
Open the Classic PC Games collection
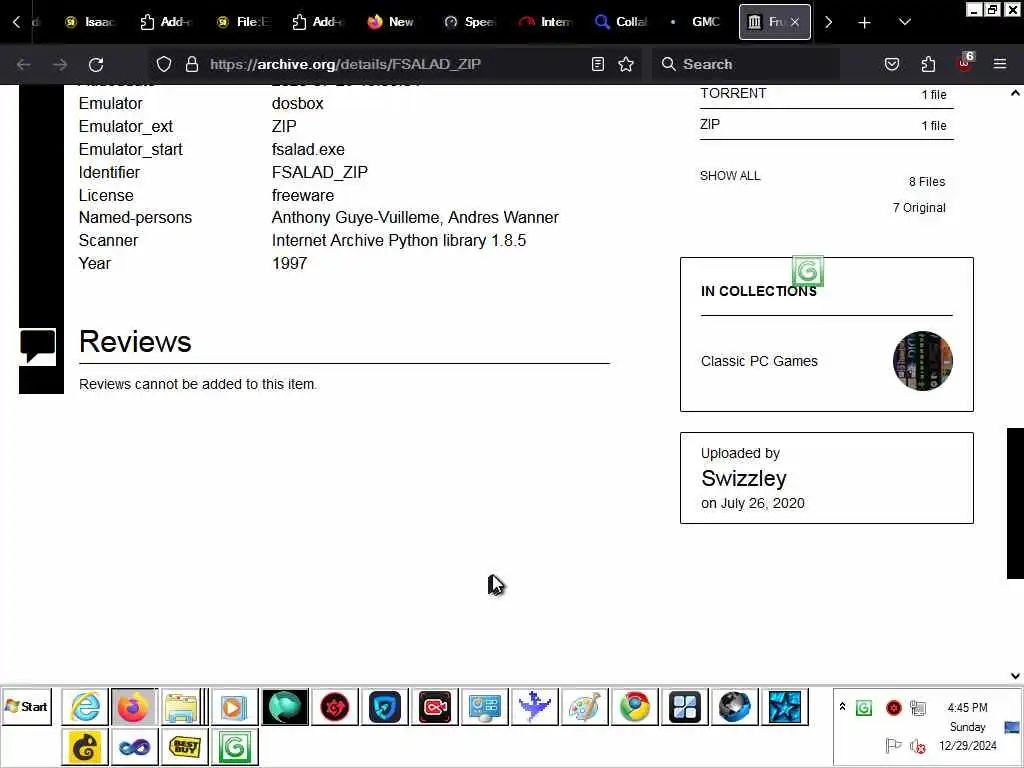point(759,361)
